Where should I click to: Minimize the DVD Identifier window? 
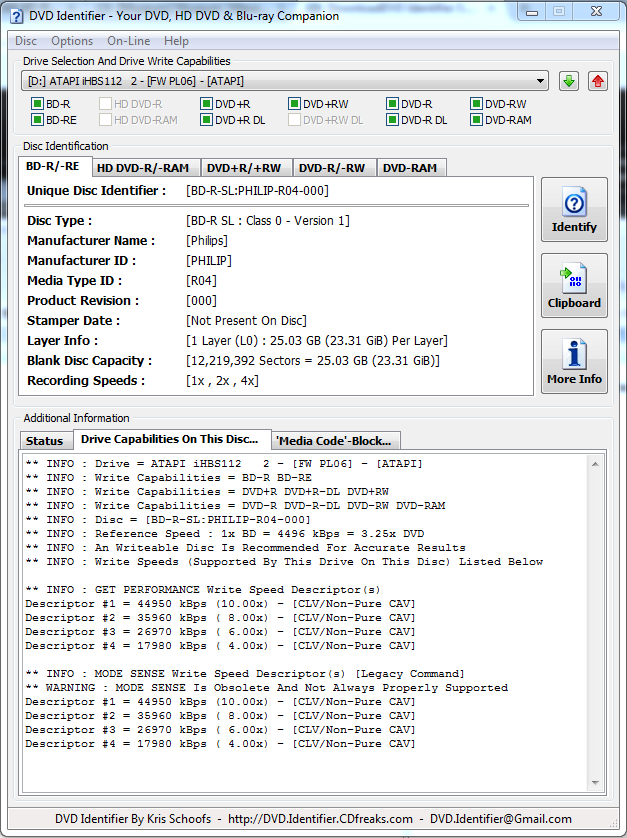pyautogui.click(x=532, y=12)
